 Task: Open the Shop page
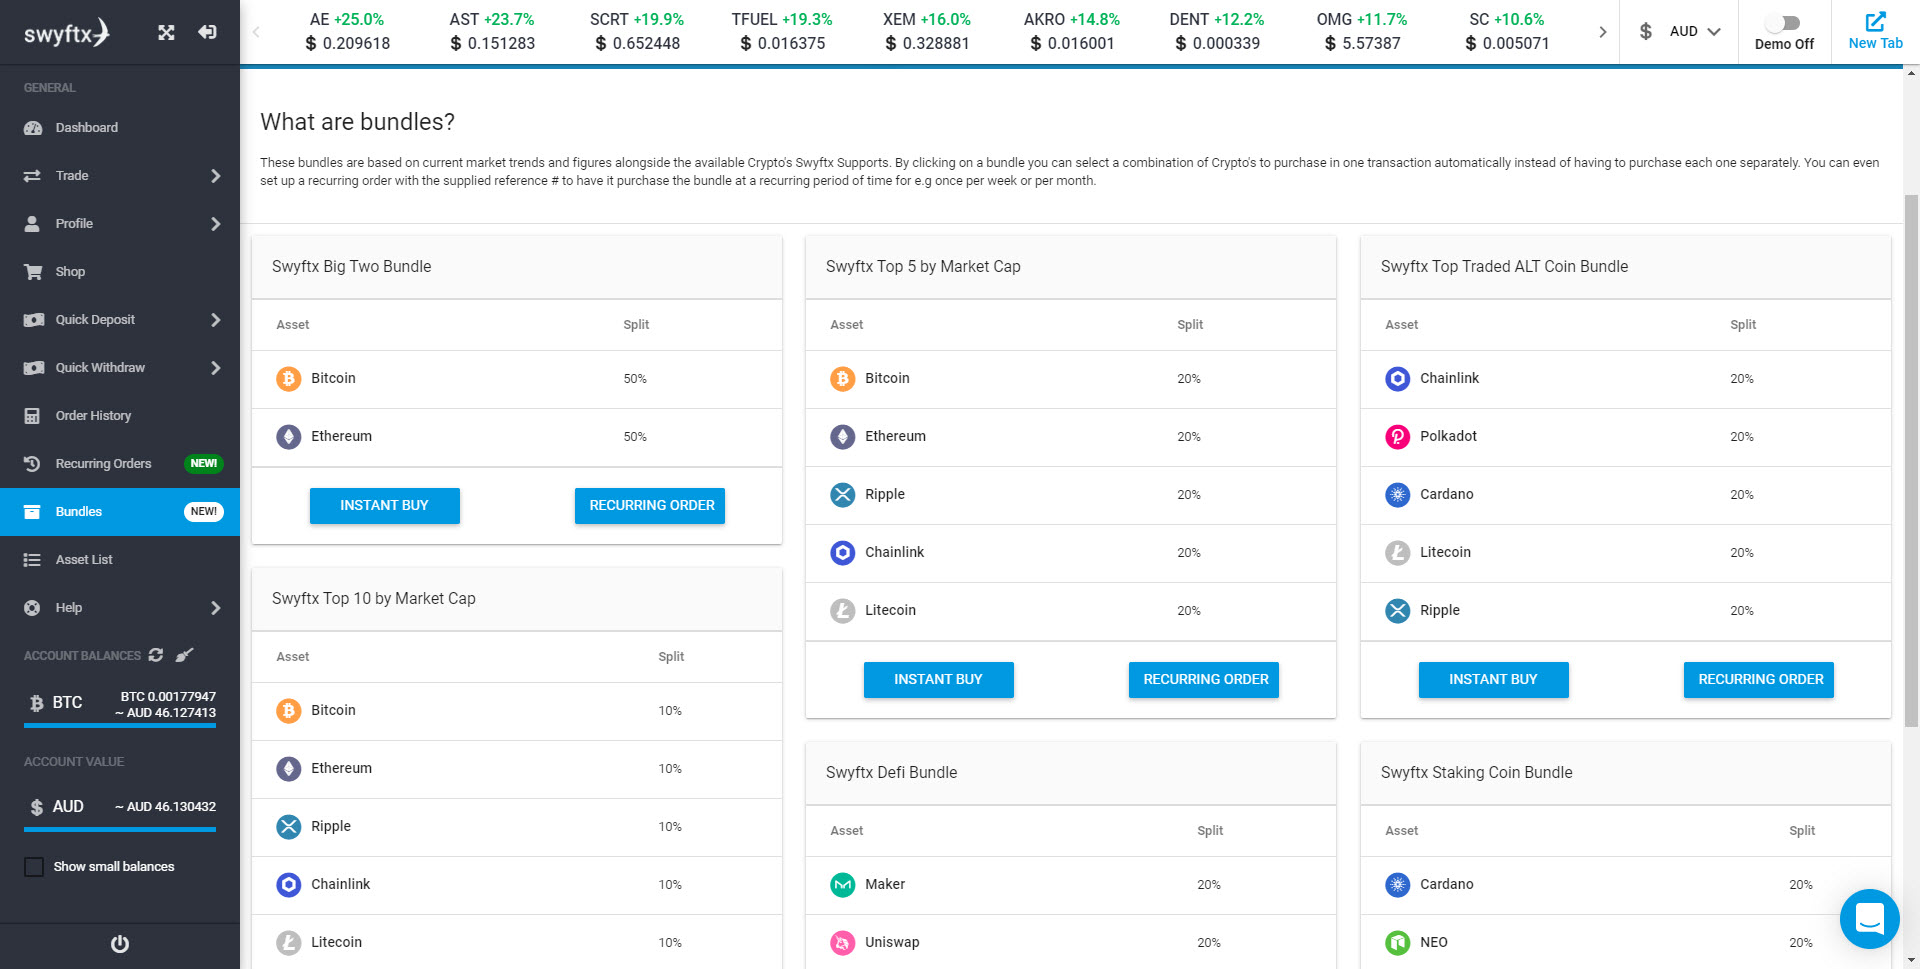120,272
